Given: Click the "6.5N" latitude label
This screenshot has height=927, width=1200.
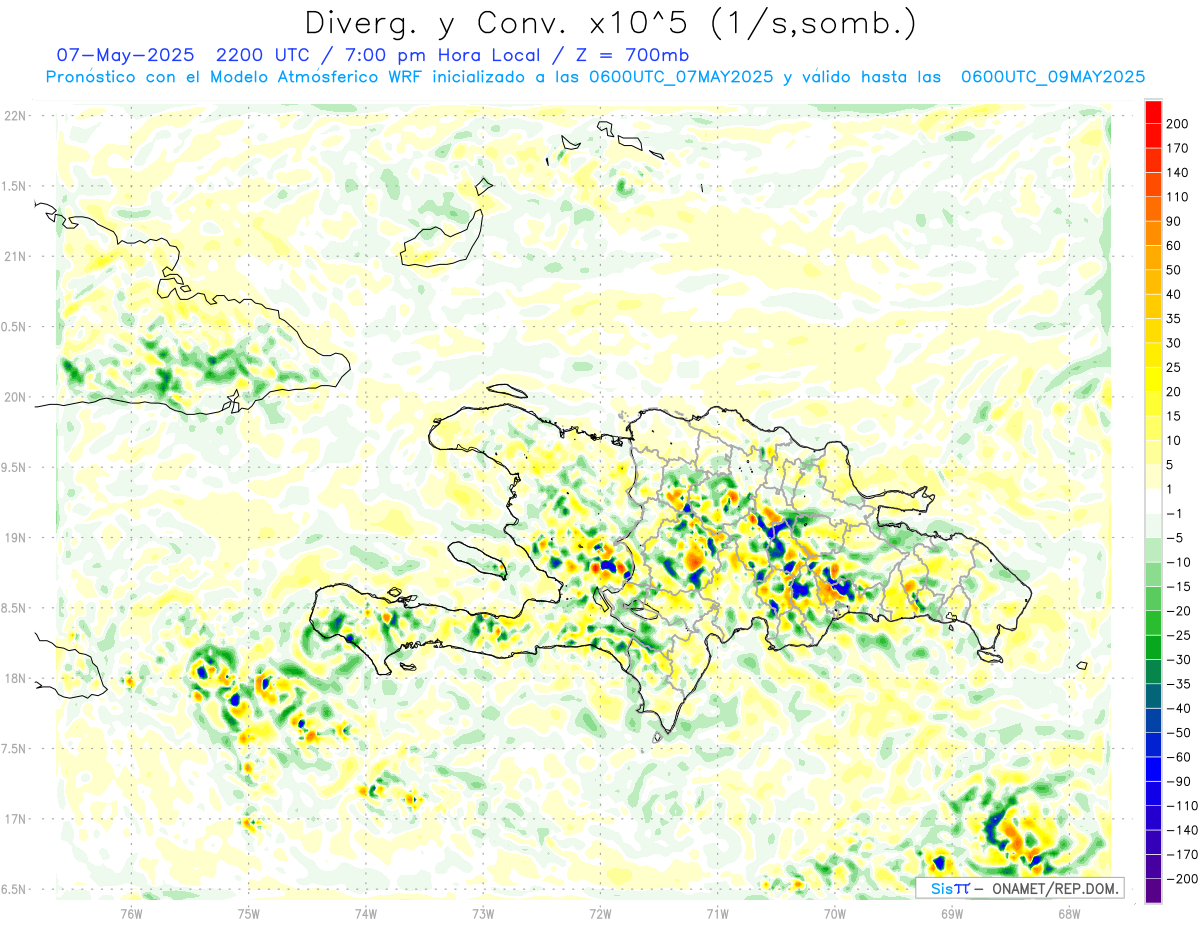Looking at the screenshot, I should (15, 889).
